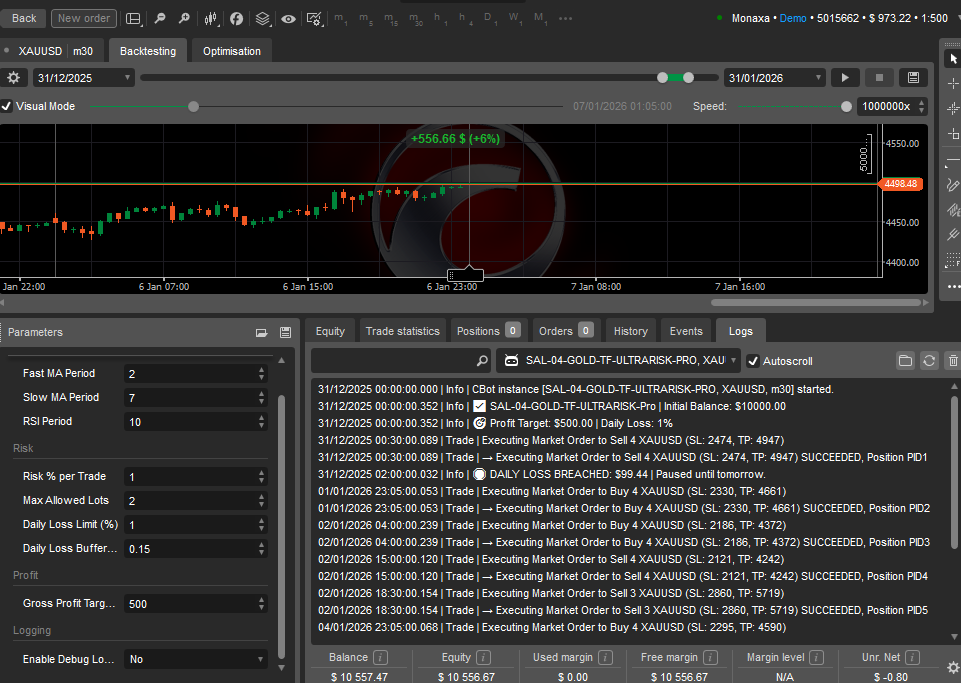Open the chart type candlestick icon
The width and height of the screenshot is (961, 683).
point(211,18)
